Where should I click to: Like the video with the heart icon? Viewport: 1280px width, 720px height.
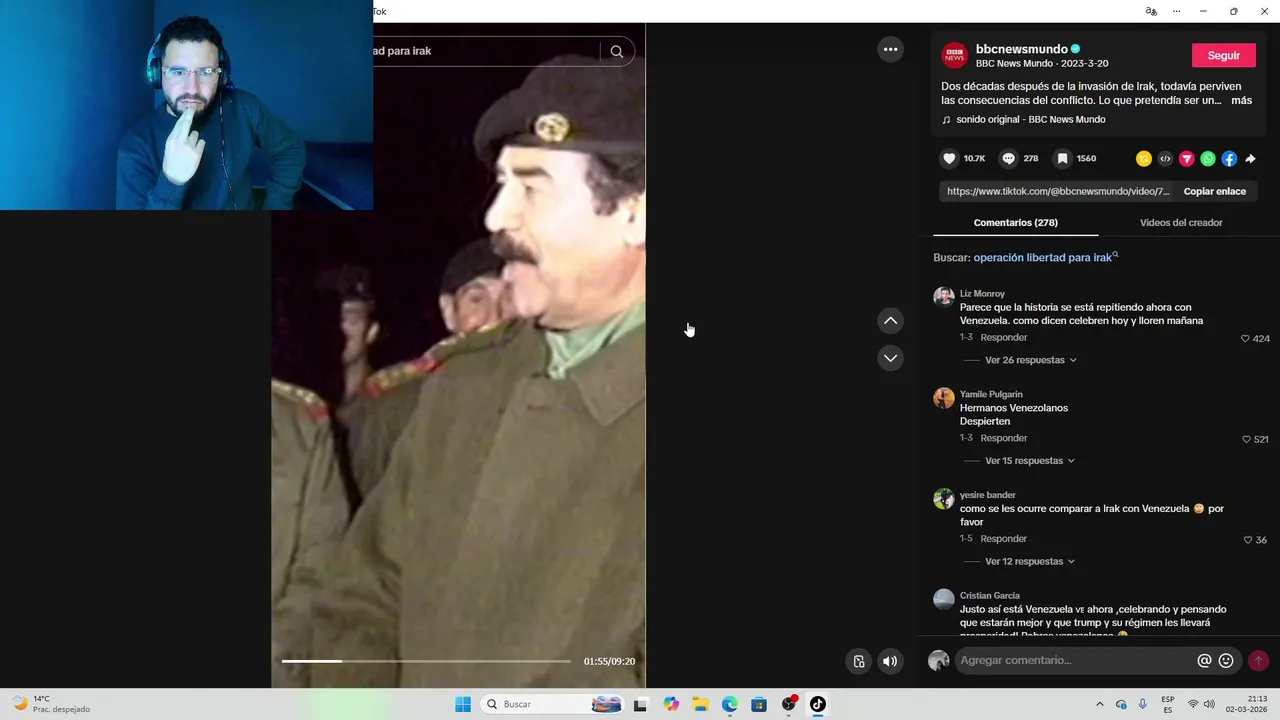[949, 158]
